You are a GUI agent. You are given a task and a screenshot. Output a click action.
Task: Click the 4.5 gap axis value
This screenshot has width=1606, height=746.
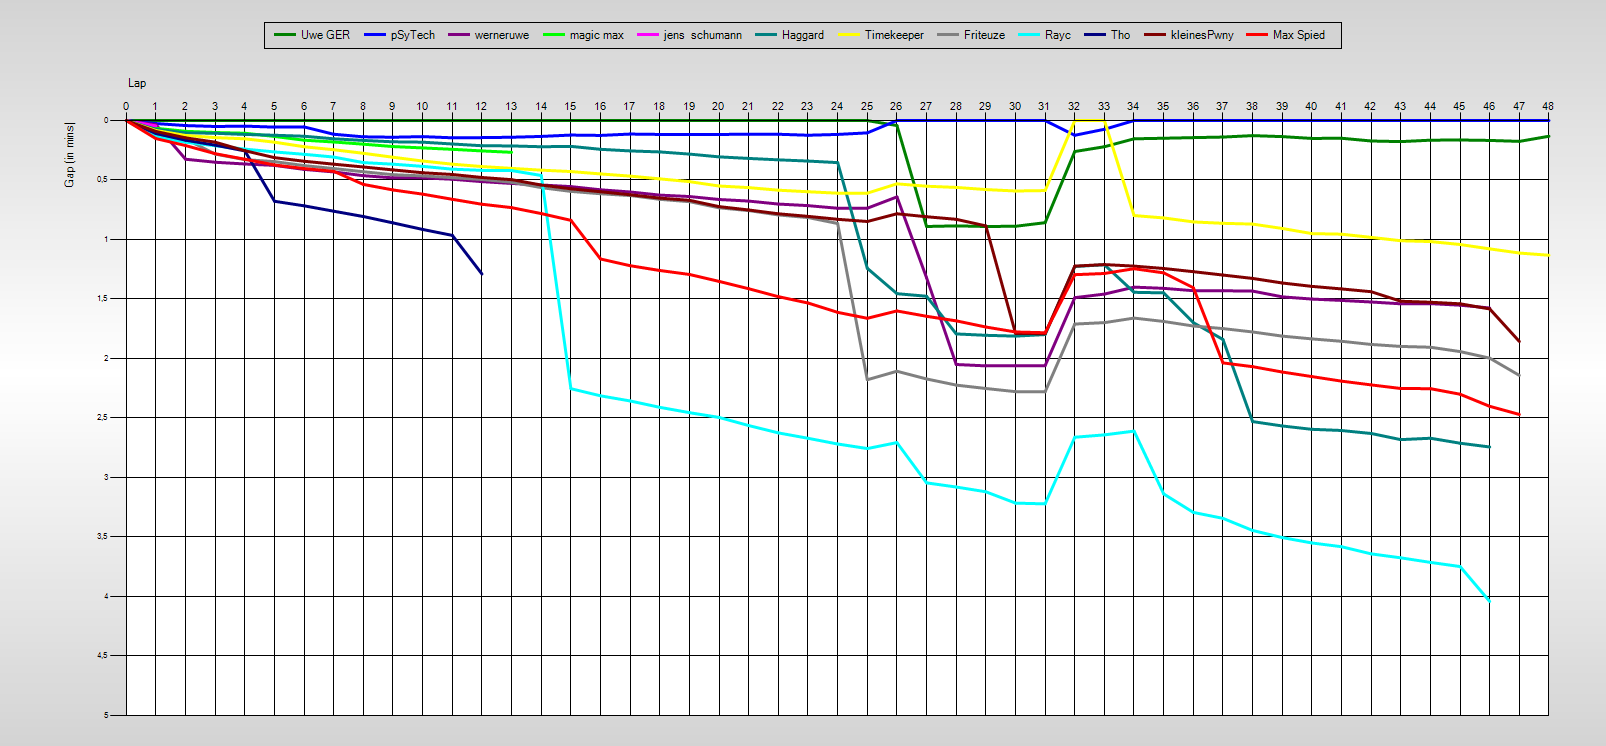click(103, 656)
